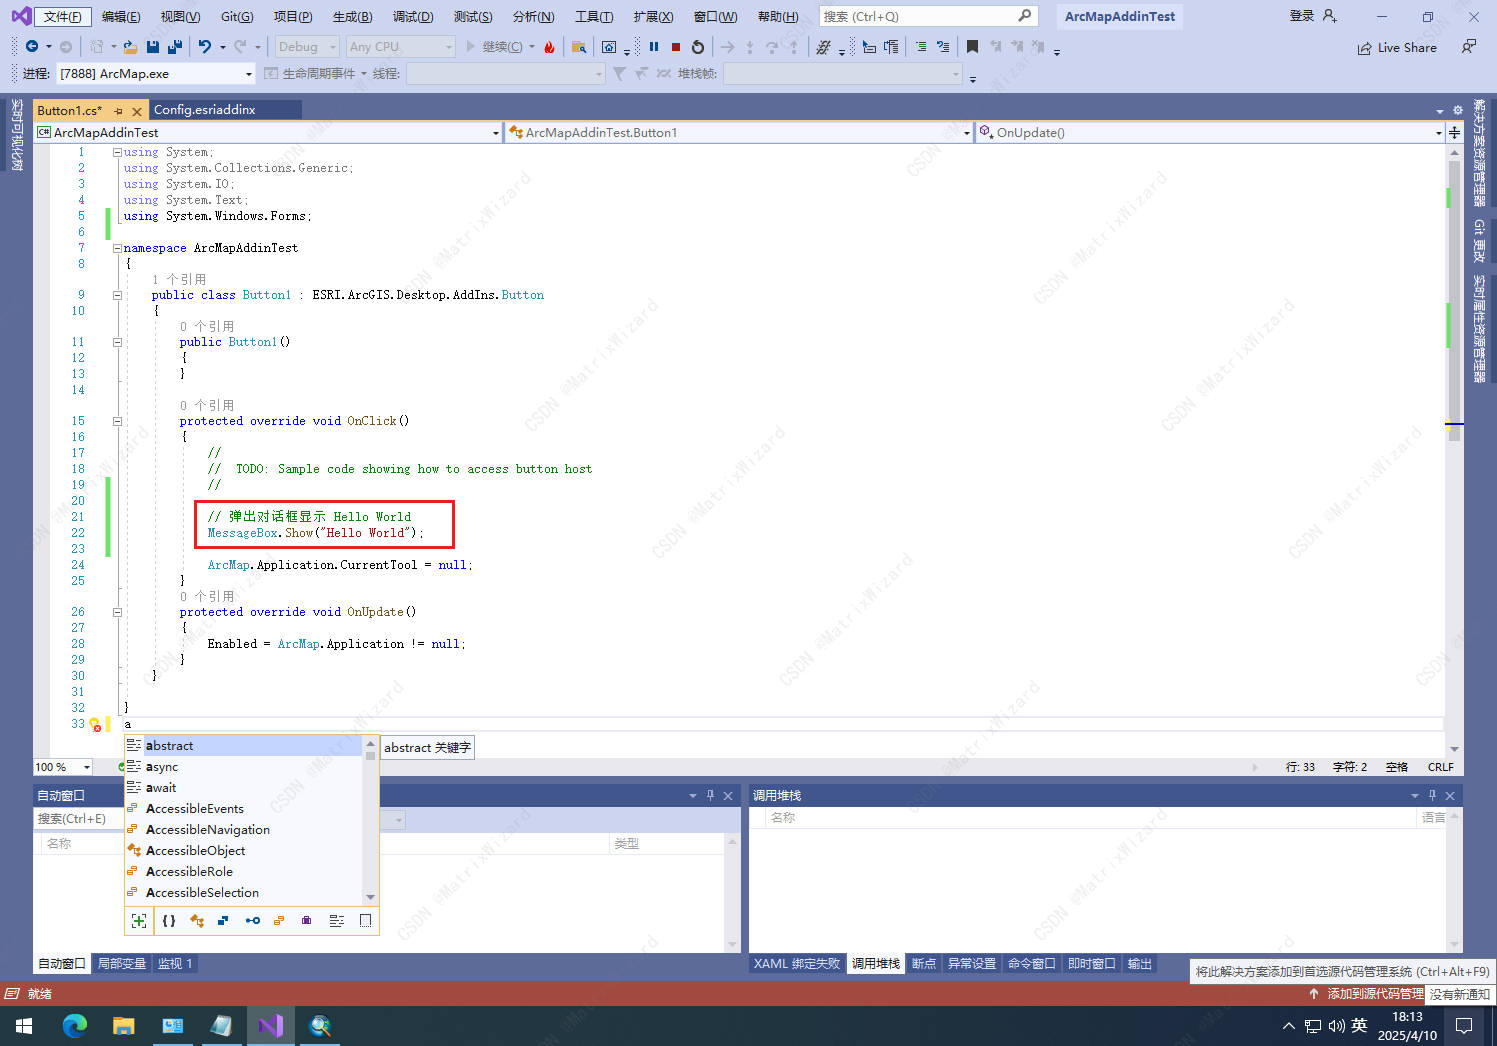Click the volume icon in system tray

(x=1336, y=1026)
